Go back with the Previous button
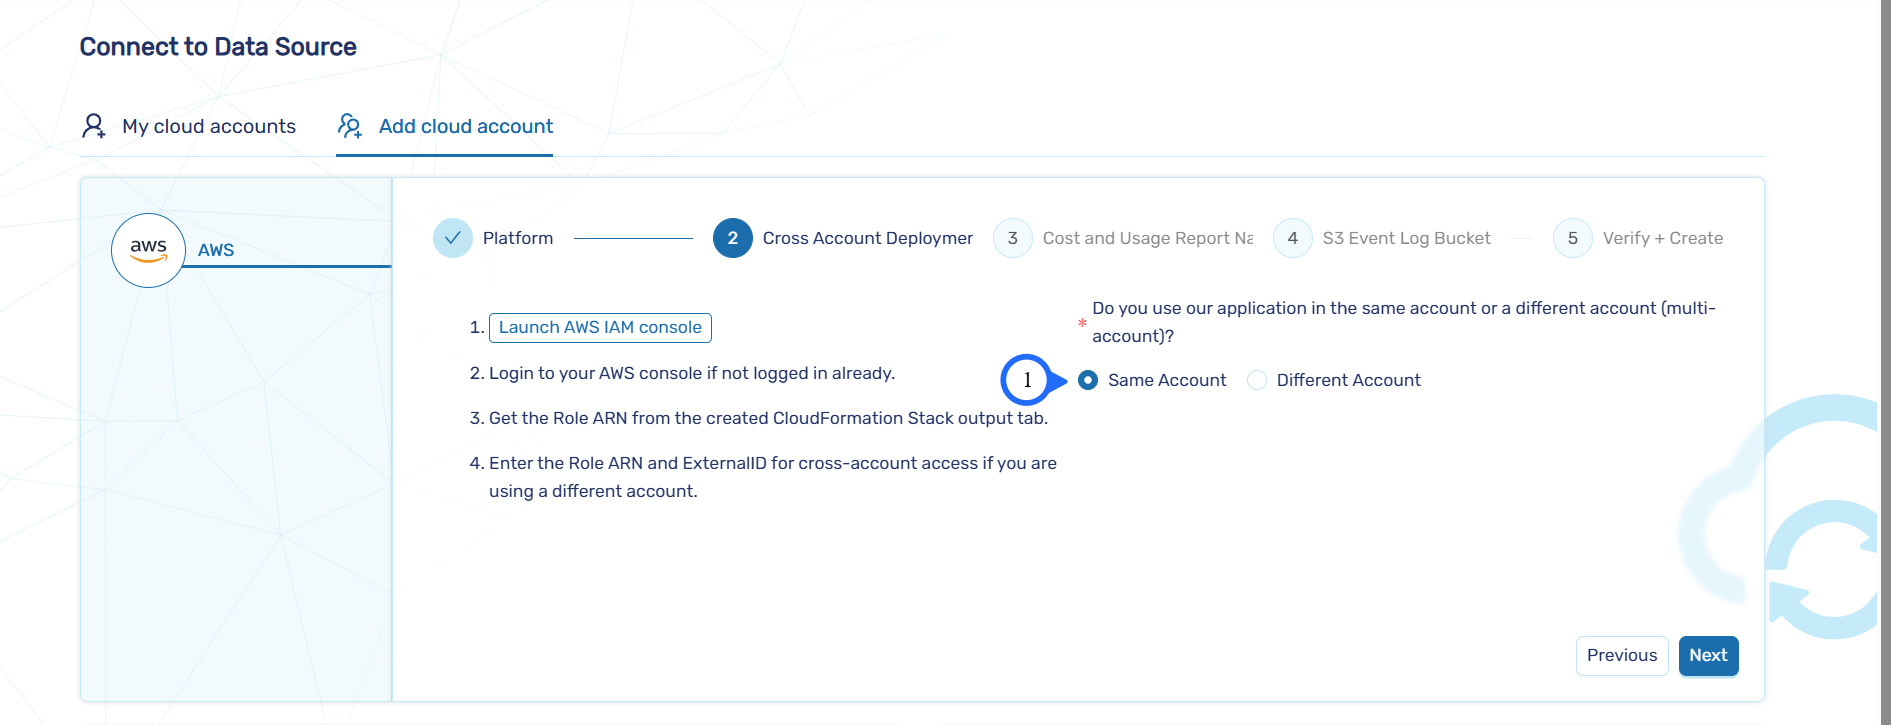Screen dimensions: 1891x725 (x=1621, y=655)
